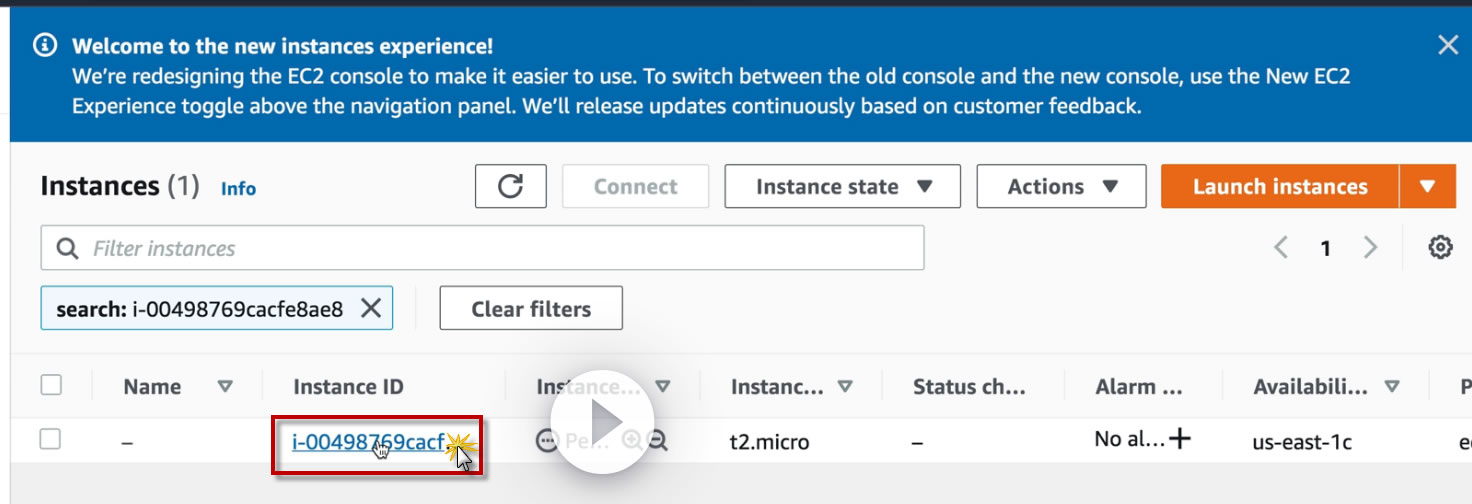
Task: Tick the select-all checkbox in the table header
Action: point(51,385)
